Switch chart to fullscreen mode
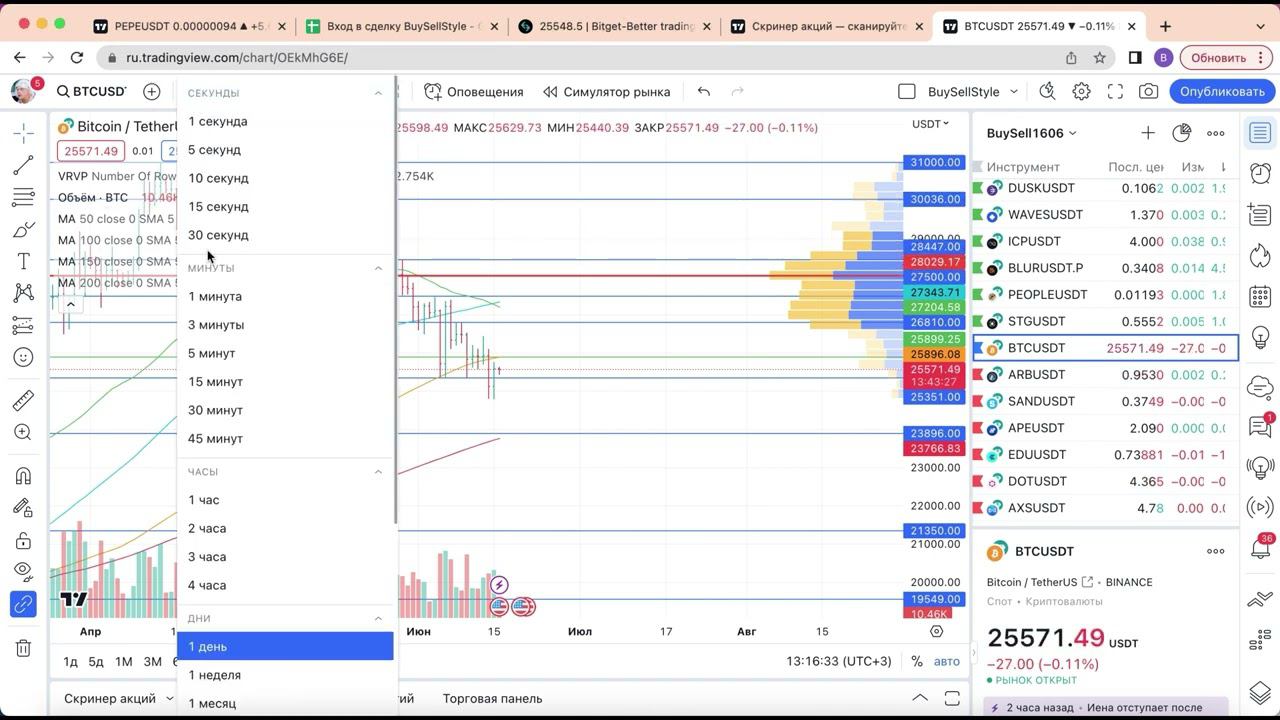The image size is (1280, 720). 1115,91
